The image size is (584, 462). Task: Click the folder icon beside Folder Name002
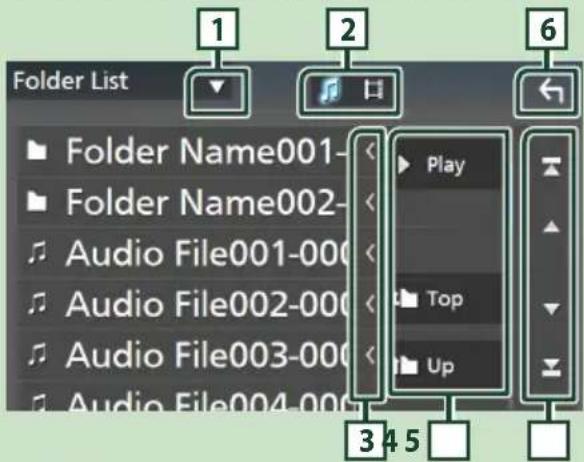click(37, 202)
